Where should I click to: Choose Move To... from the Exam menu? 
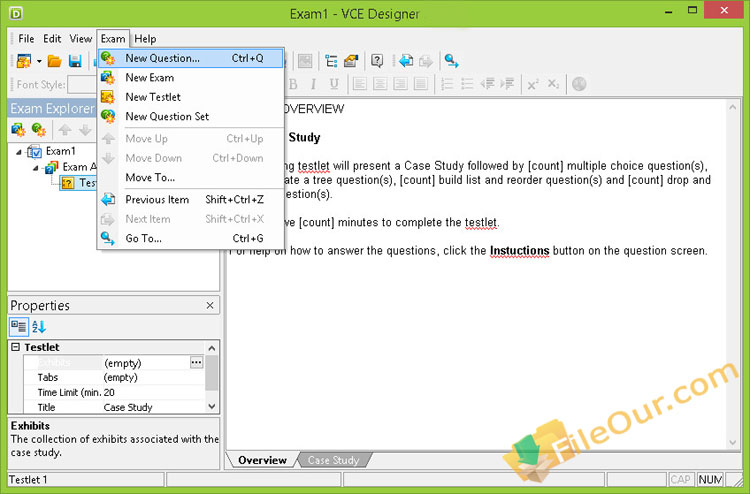pyautogui.click(x=191, y=177)
